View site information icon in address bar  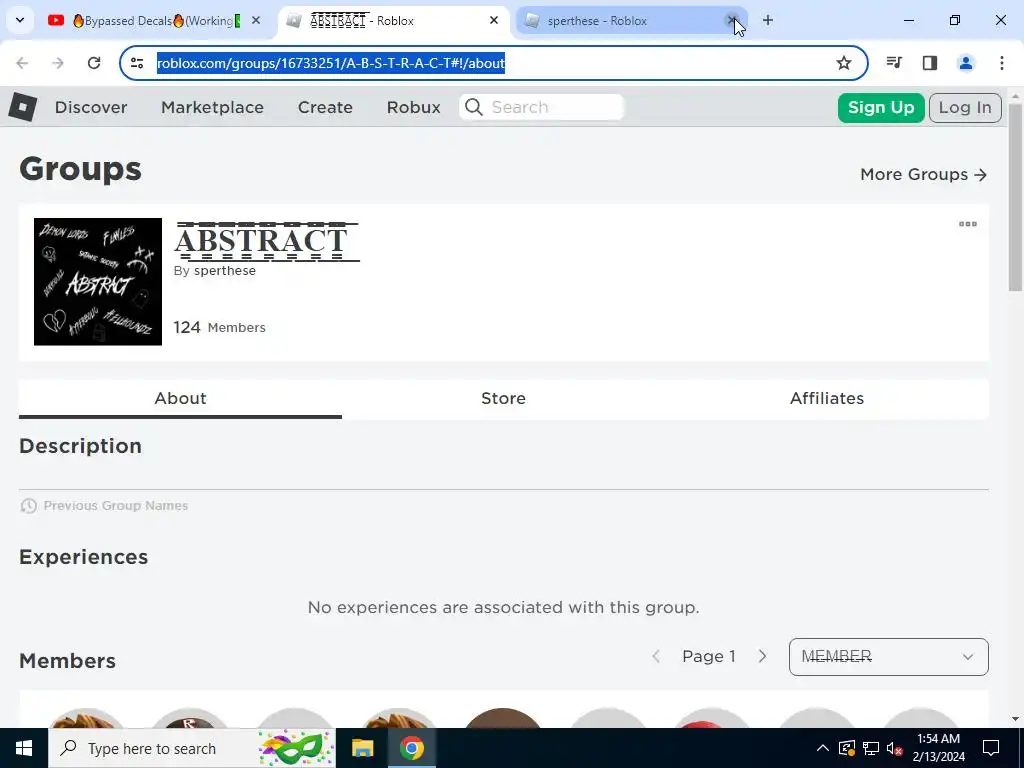pyautogui.click(x=137, y=63)
